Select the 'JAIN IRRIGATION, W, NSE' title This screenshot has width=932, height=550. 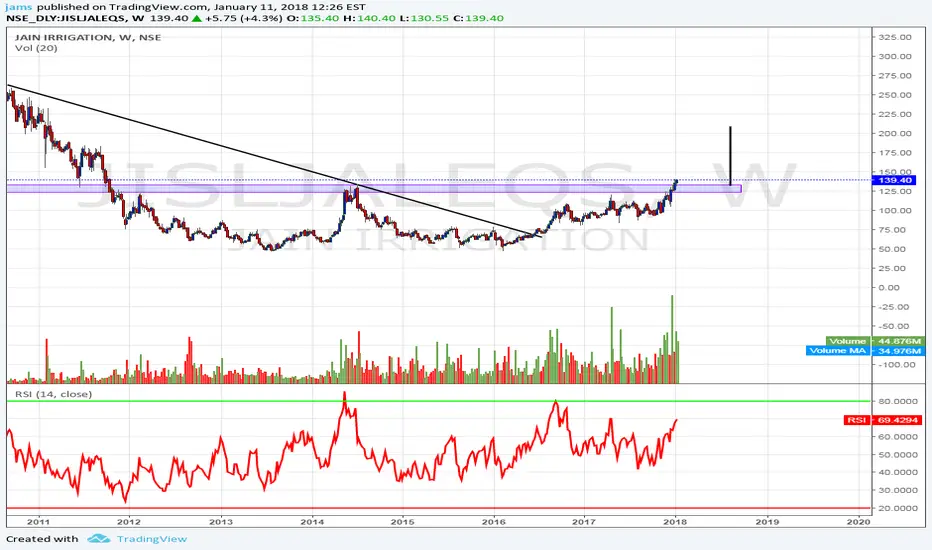coord(87,37)
